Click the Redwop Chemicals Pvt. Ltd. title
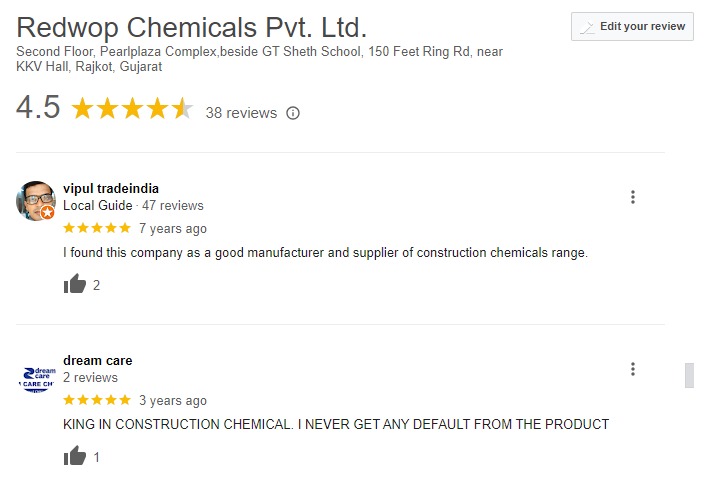Image resolution: width=727 pixels, height=494 pixels. (x=192, y=27)
